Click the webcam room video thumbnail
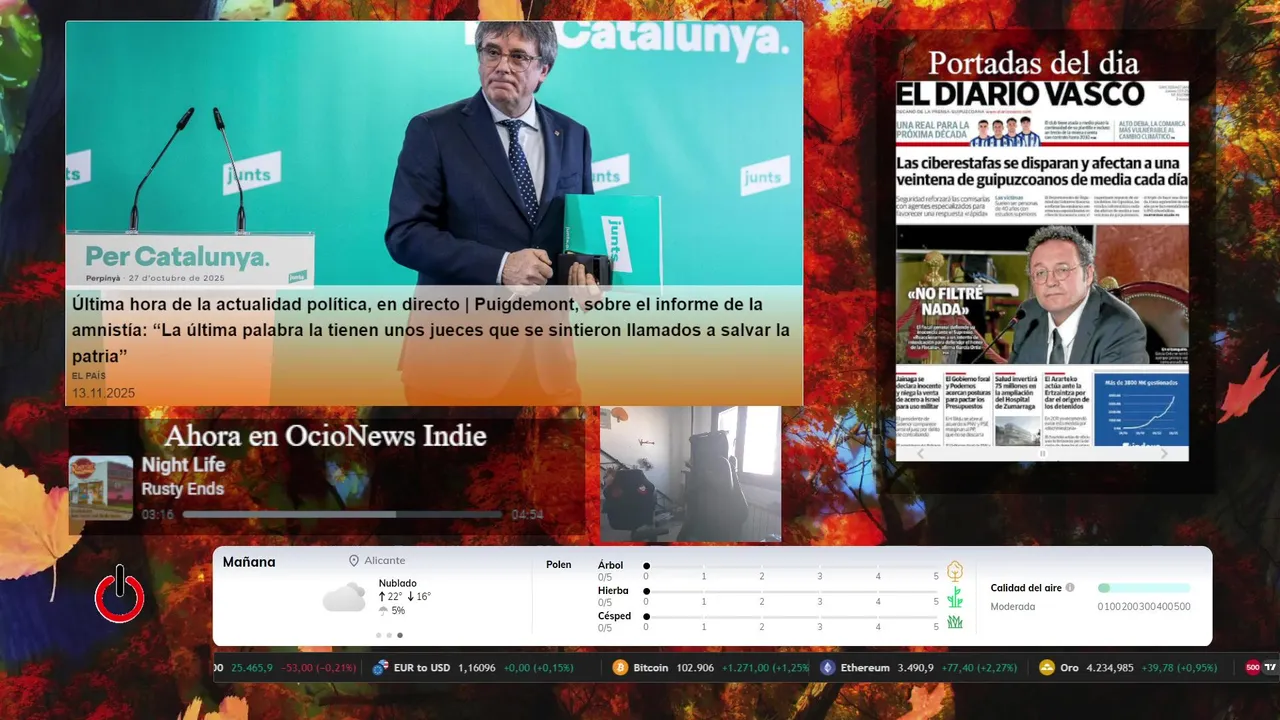Image resolution: width=1280 pixels, height=720 pixels. [x=691, y=474]
